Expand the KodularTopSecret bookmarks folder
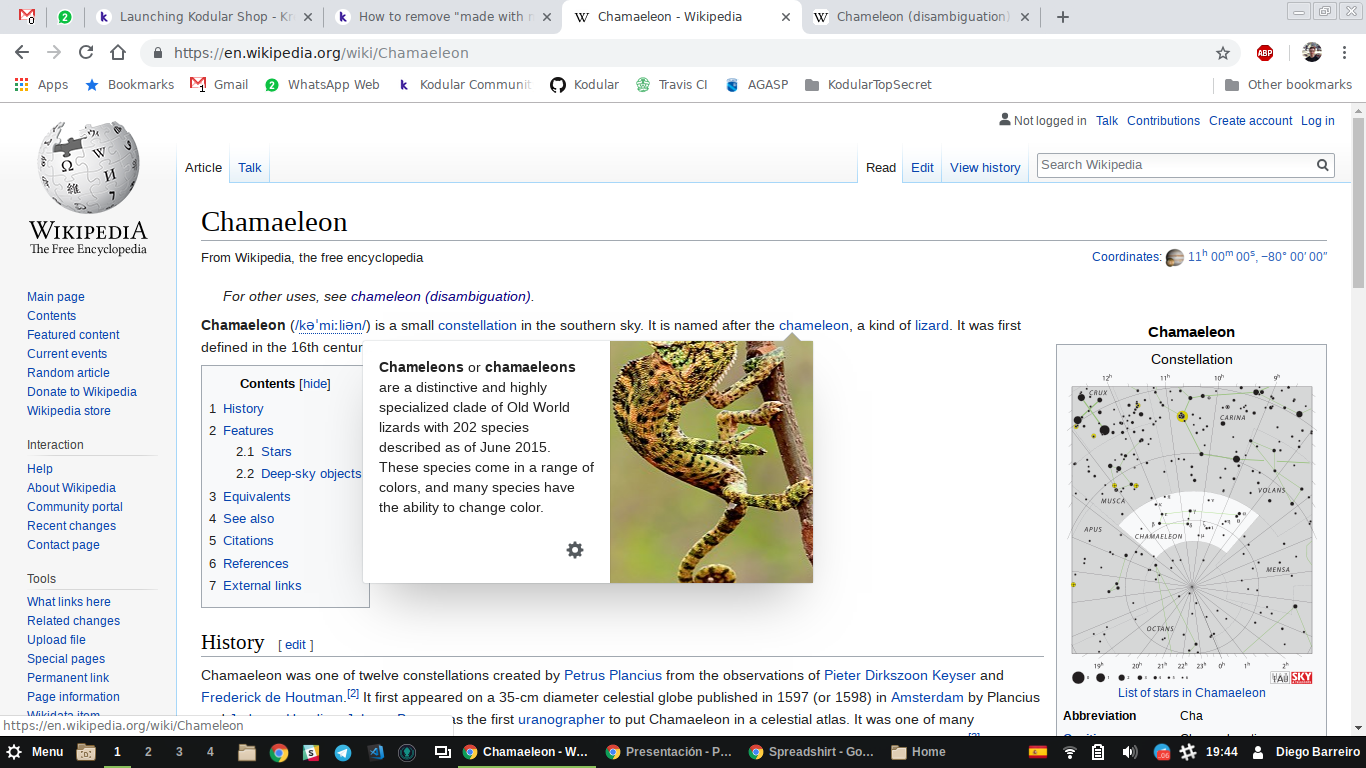Image resolution: width=1366 pixels, height=768 pixels. 868,85
